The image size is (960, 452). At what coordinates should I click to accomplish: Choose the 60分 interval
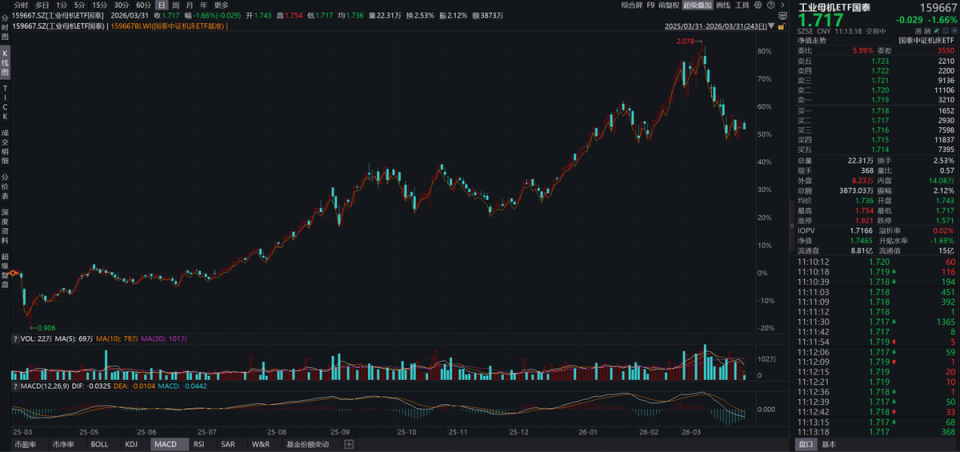point(143,5)
